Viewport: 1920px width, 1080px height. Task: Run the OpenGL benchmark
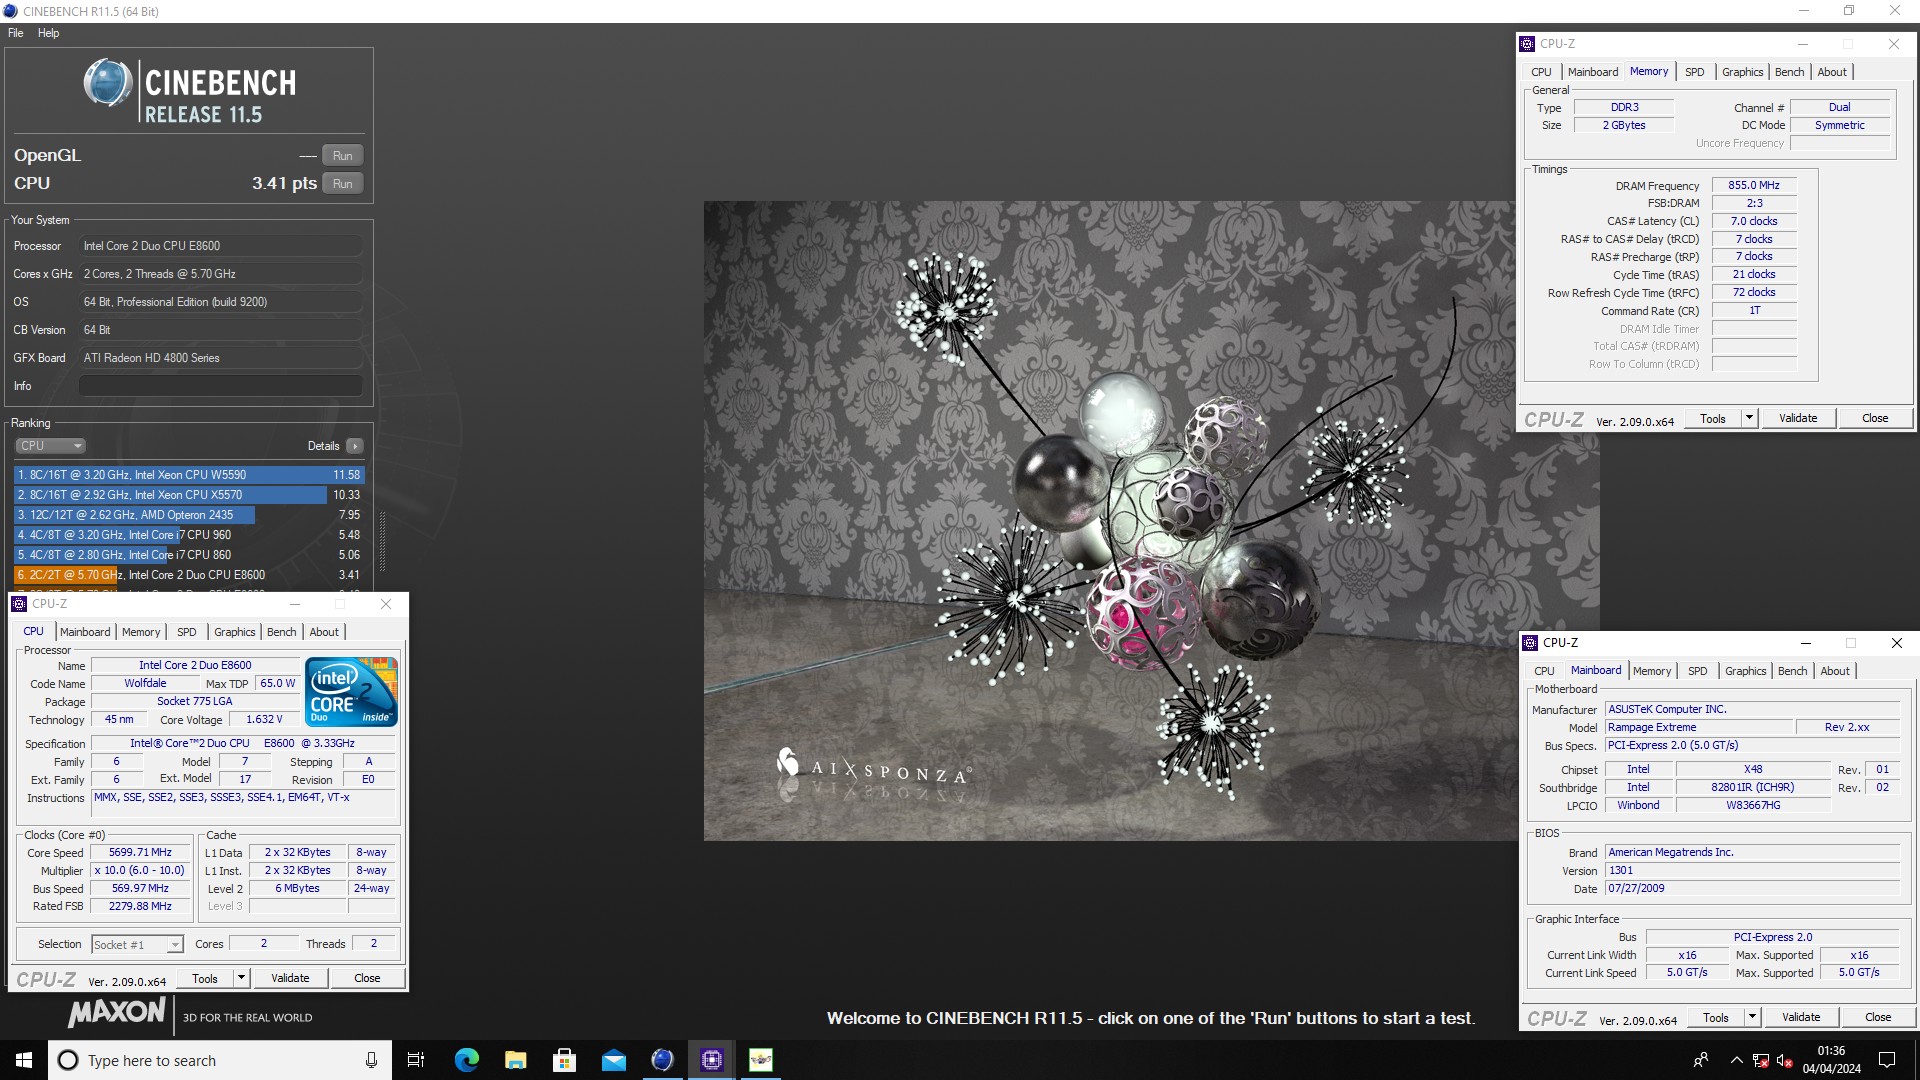(342, 156)
